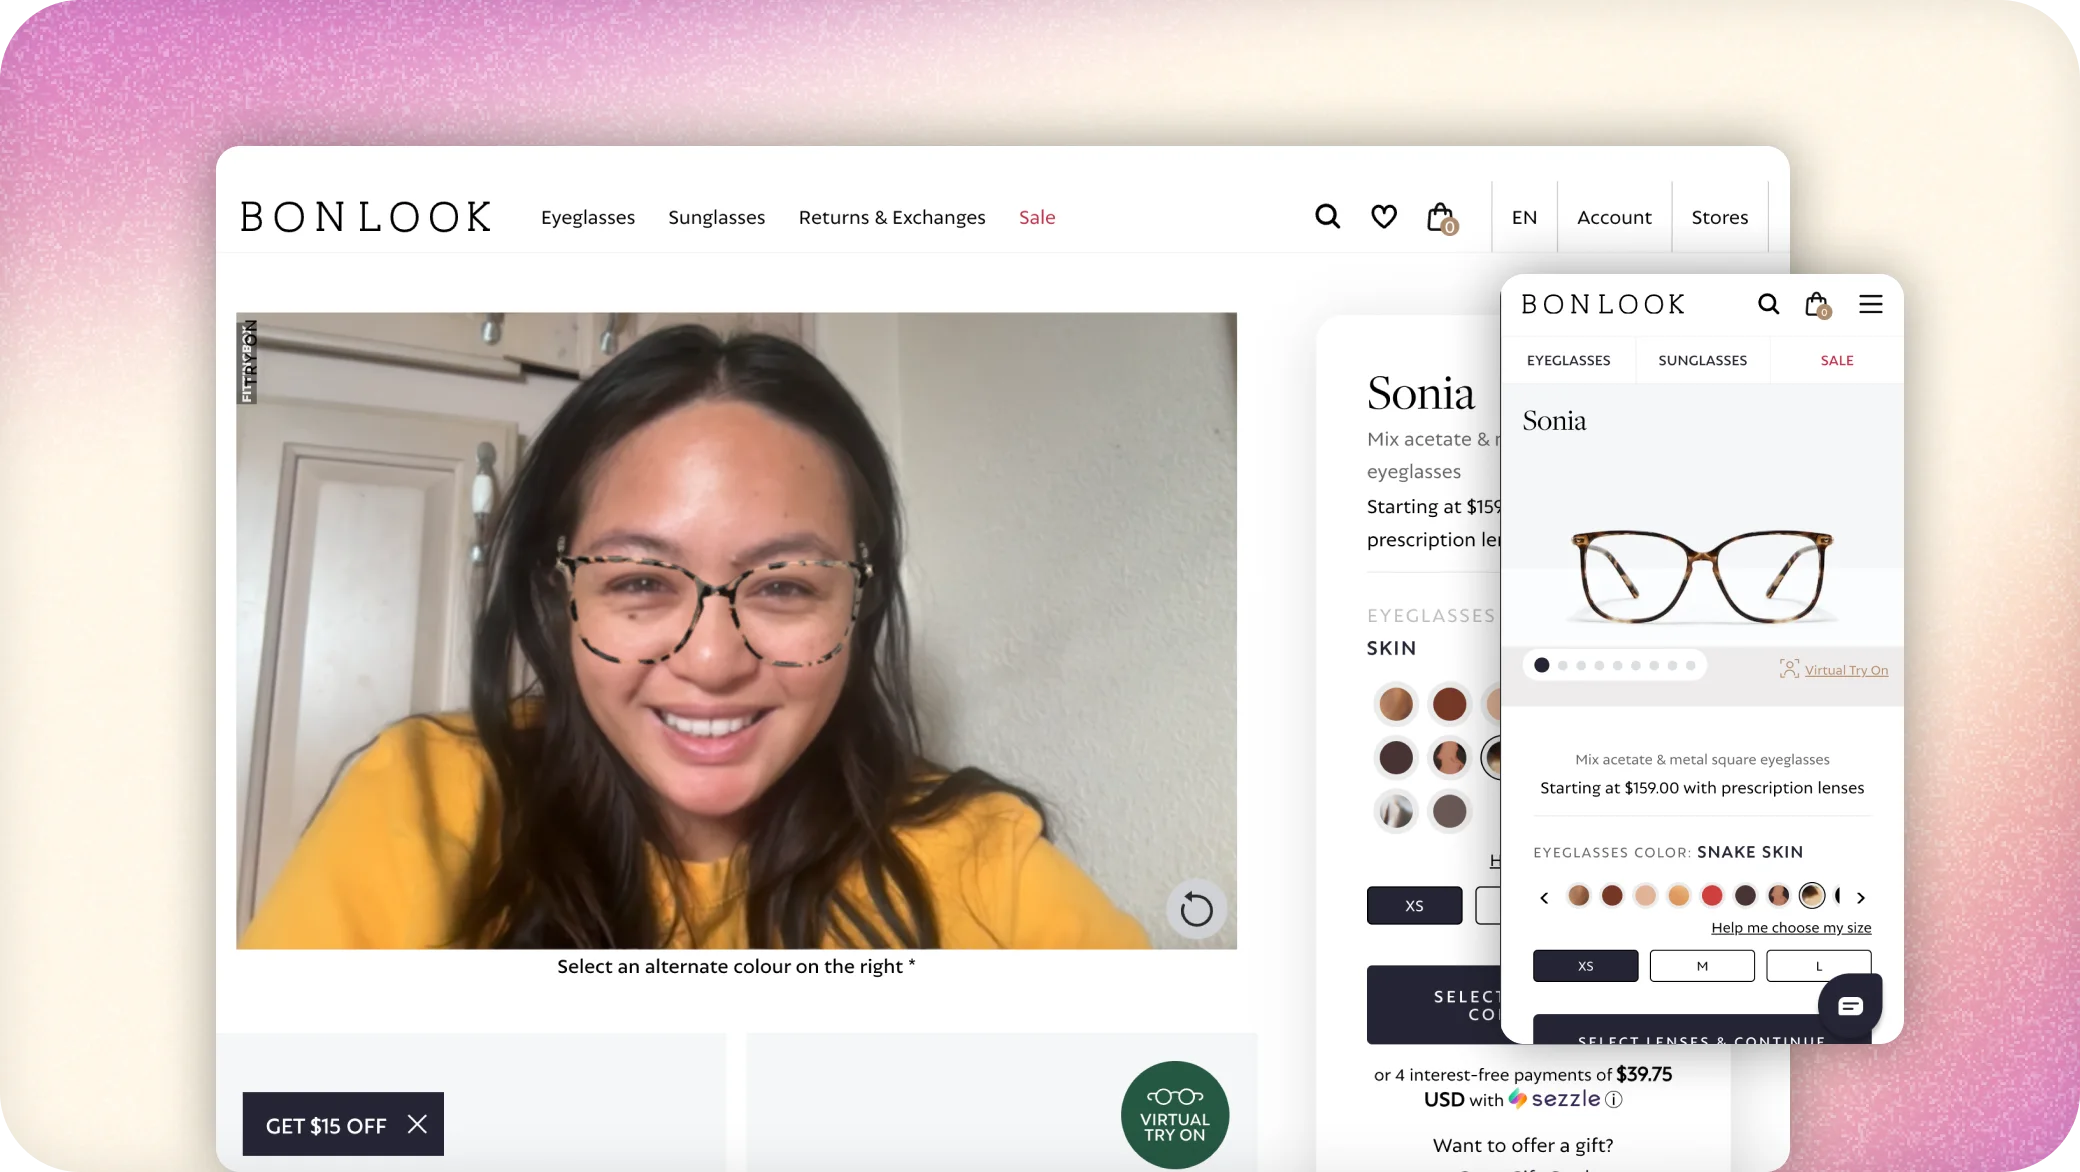Open the mobile hamburger menu

[1871, 304]
